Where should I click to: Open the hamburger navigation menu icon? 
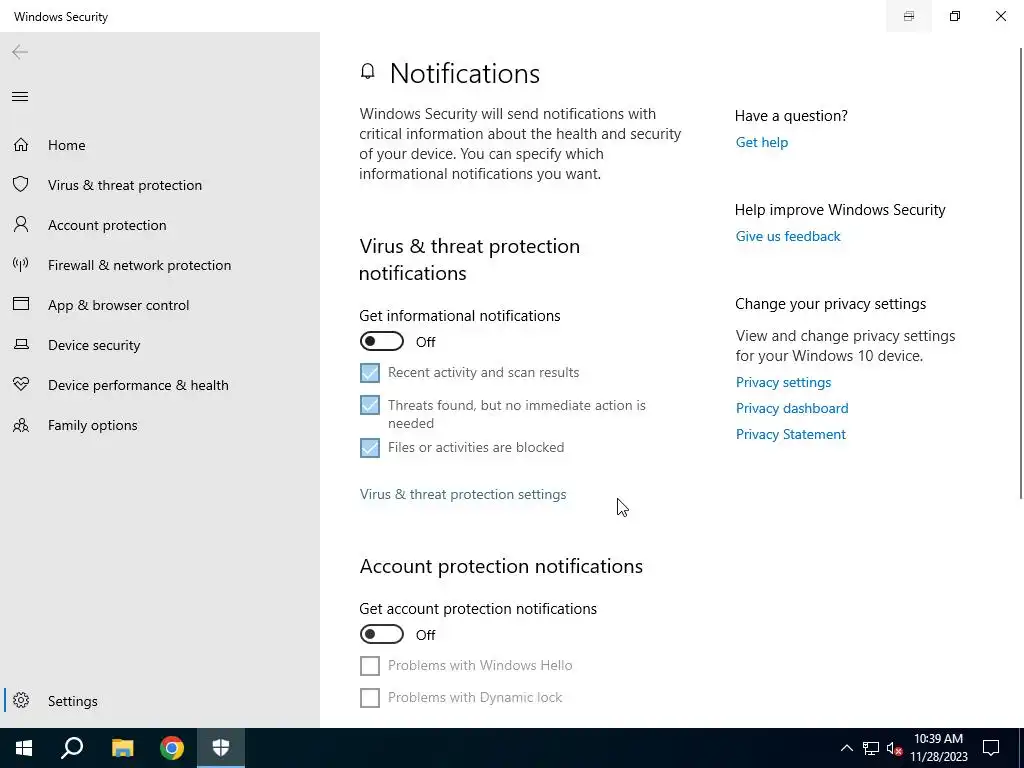(x=20, y=97)
